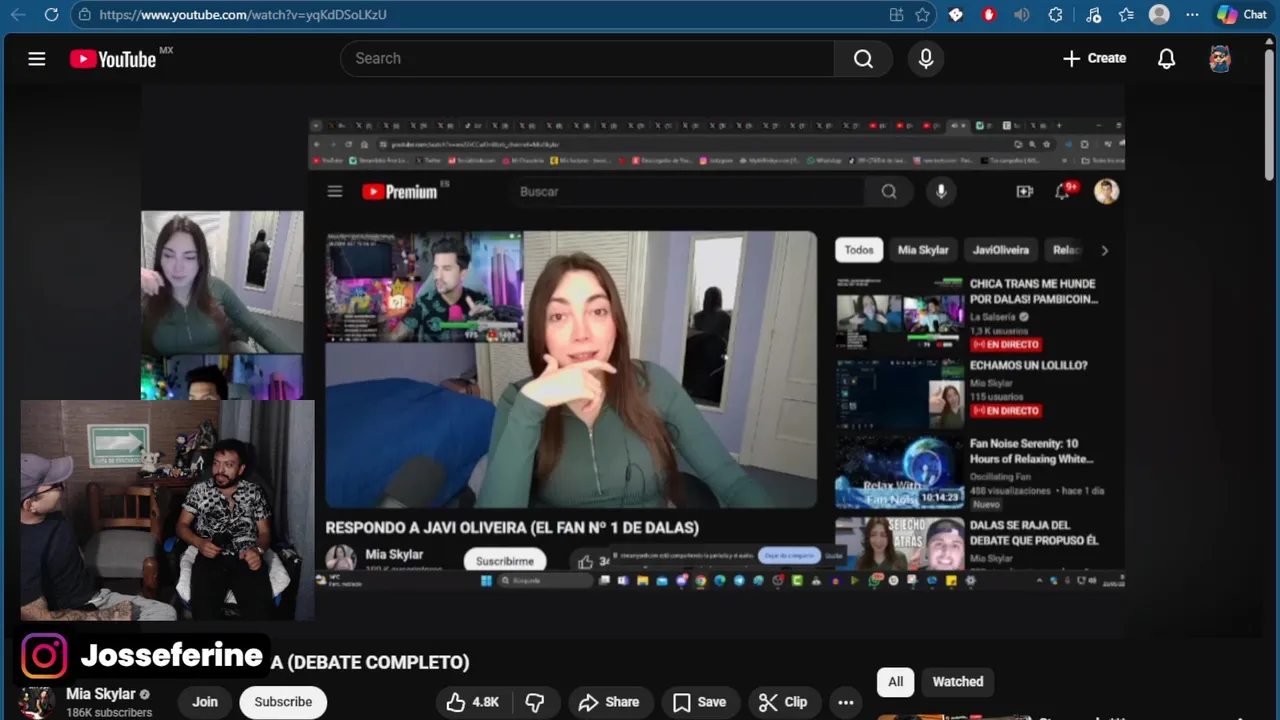1280x720 pixels.
Task: Open the browser profile avatar
Action: click(1160, 15)
